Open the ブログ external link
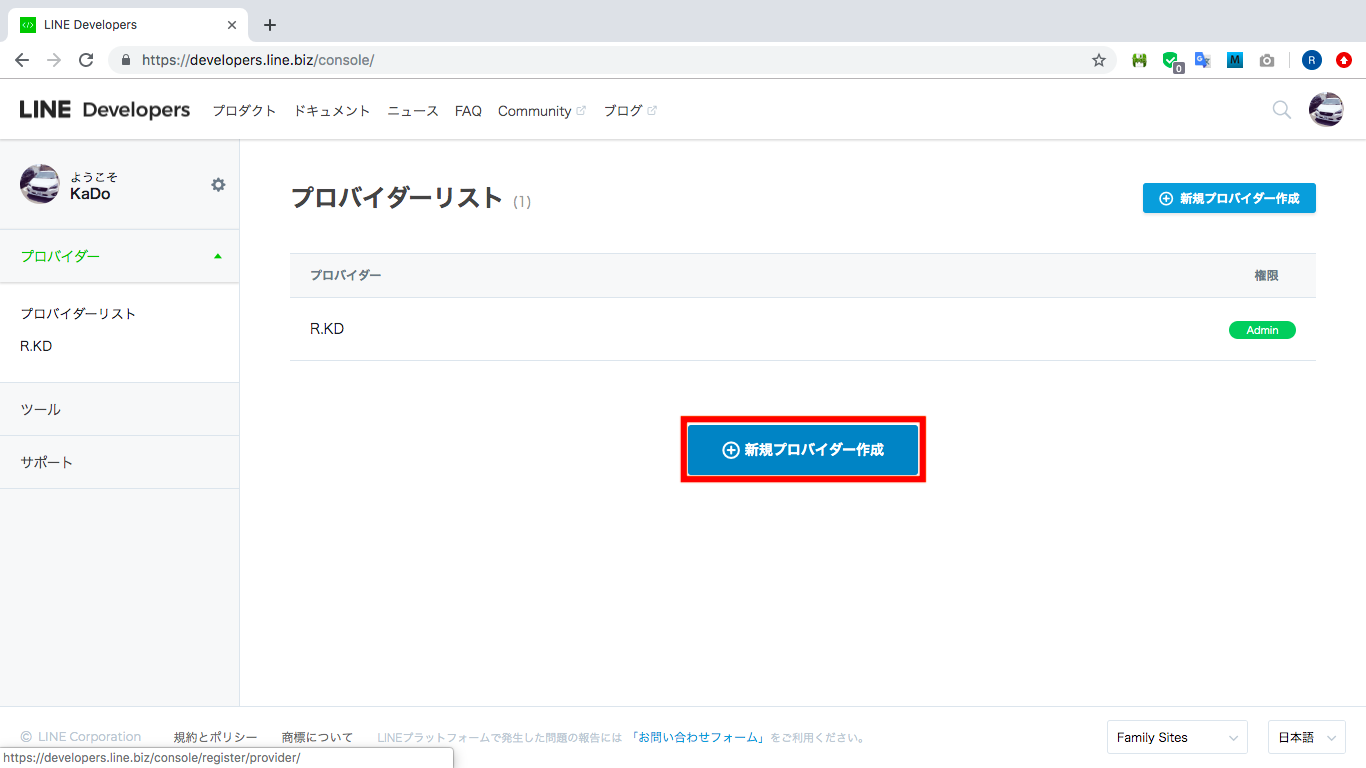This screenshot has width=1366, height=768. pyautogui.click(x=630, y=111)
